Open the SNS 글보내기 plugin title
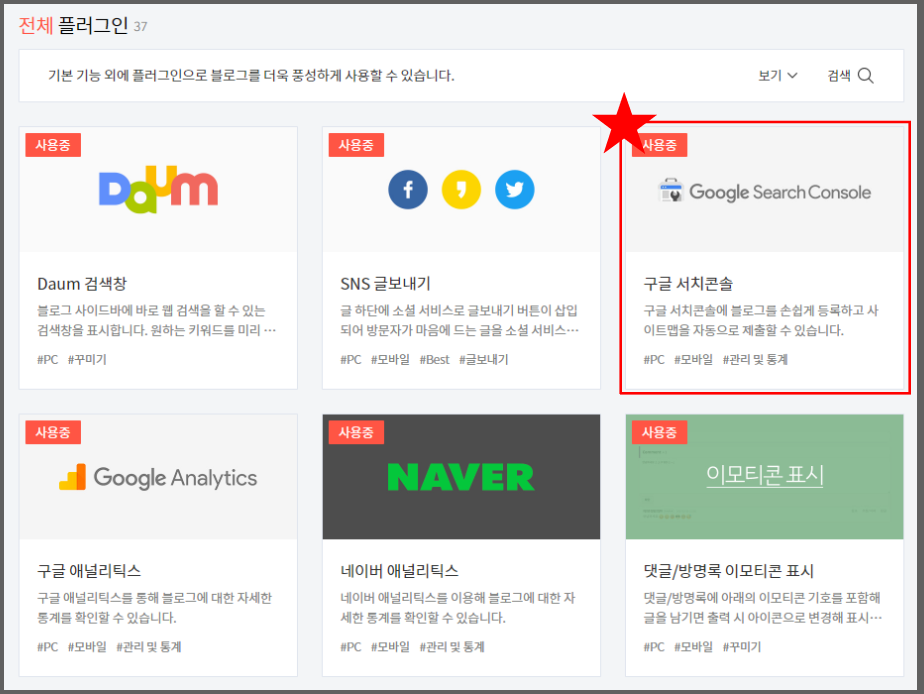 (x=385, y=284)
